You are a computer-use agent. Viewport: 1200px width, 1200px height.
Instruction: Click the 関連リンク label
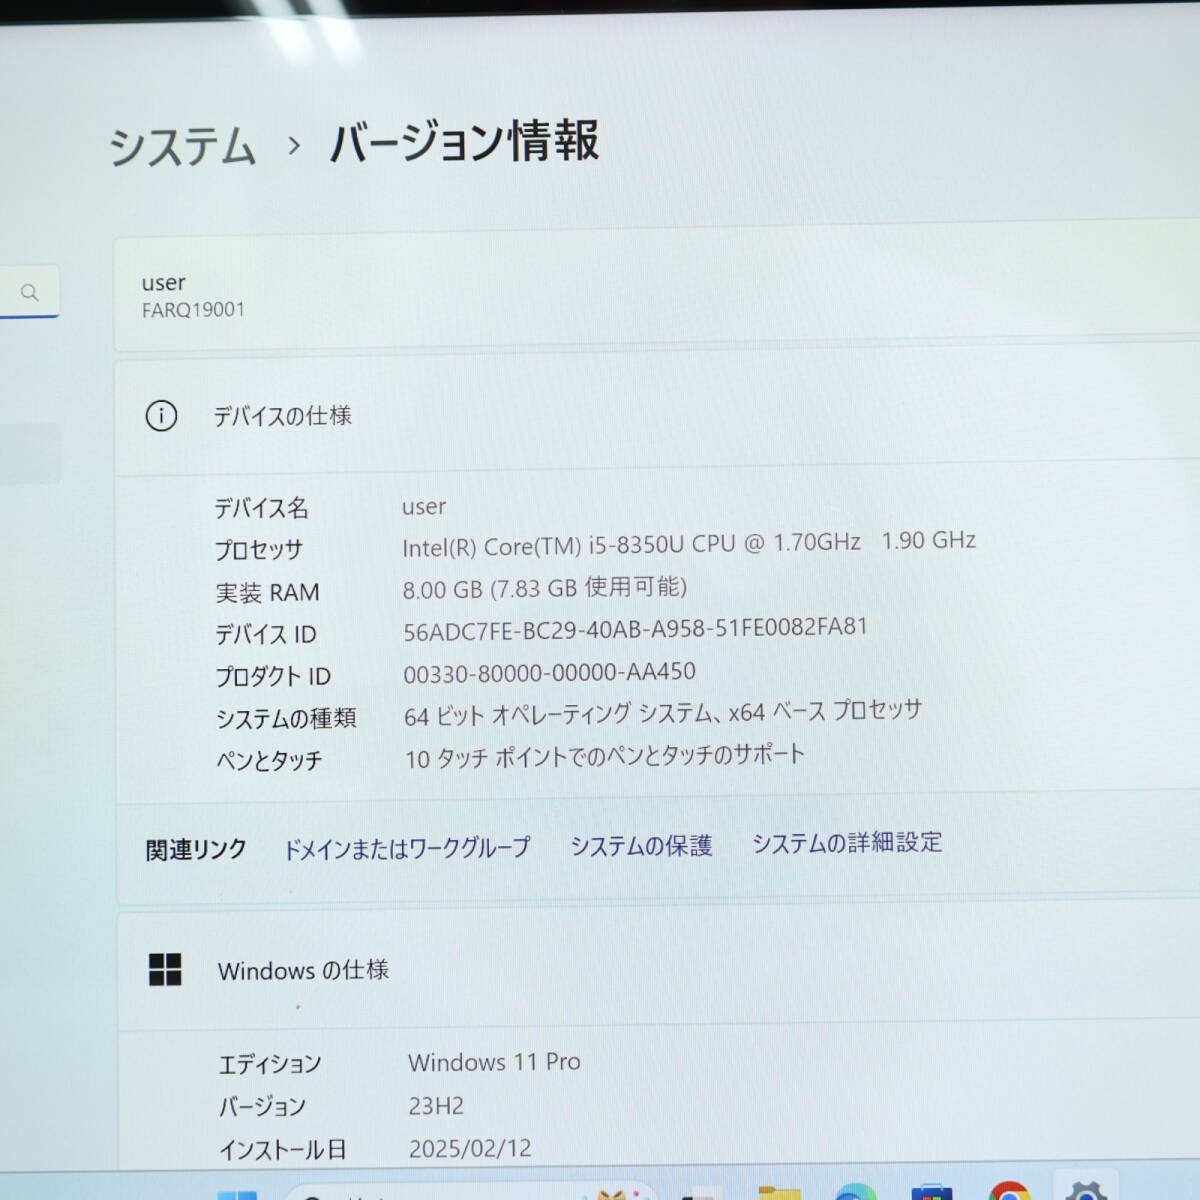pyautogui.click(x=196, y=850)
